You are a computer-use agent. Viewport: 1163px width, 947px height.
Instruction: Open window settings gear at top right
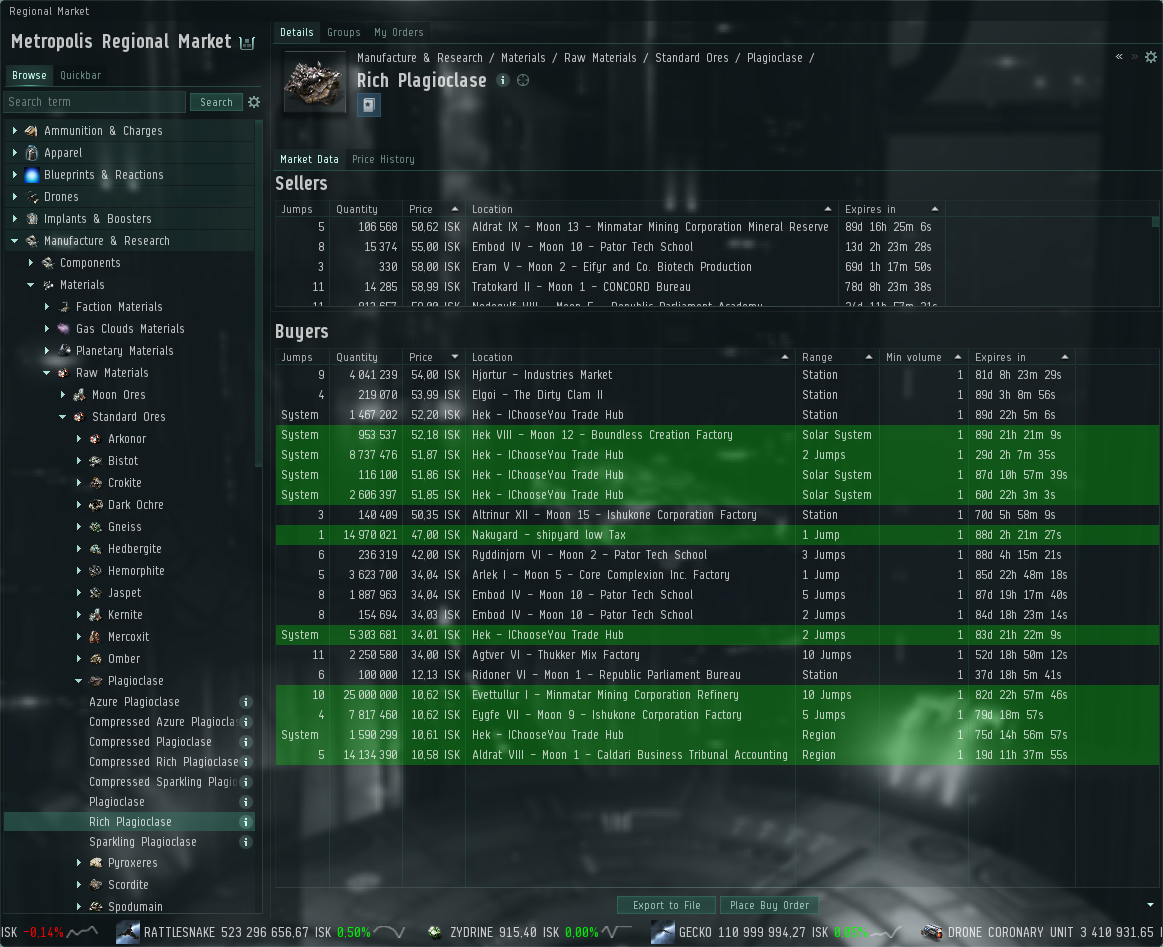click(x=1150, y=57)
